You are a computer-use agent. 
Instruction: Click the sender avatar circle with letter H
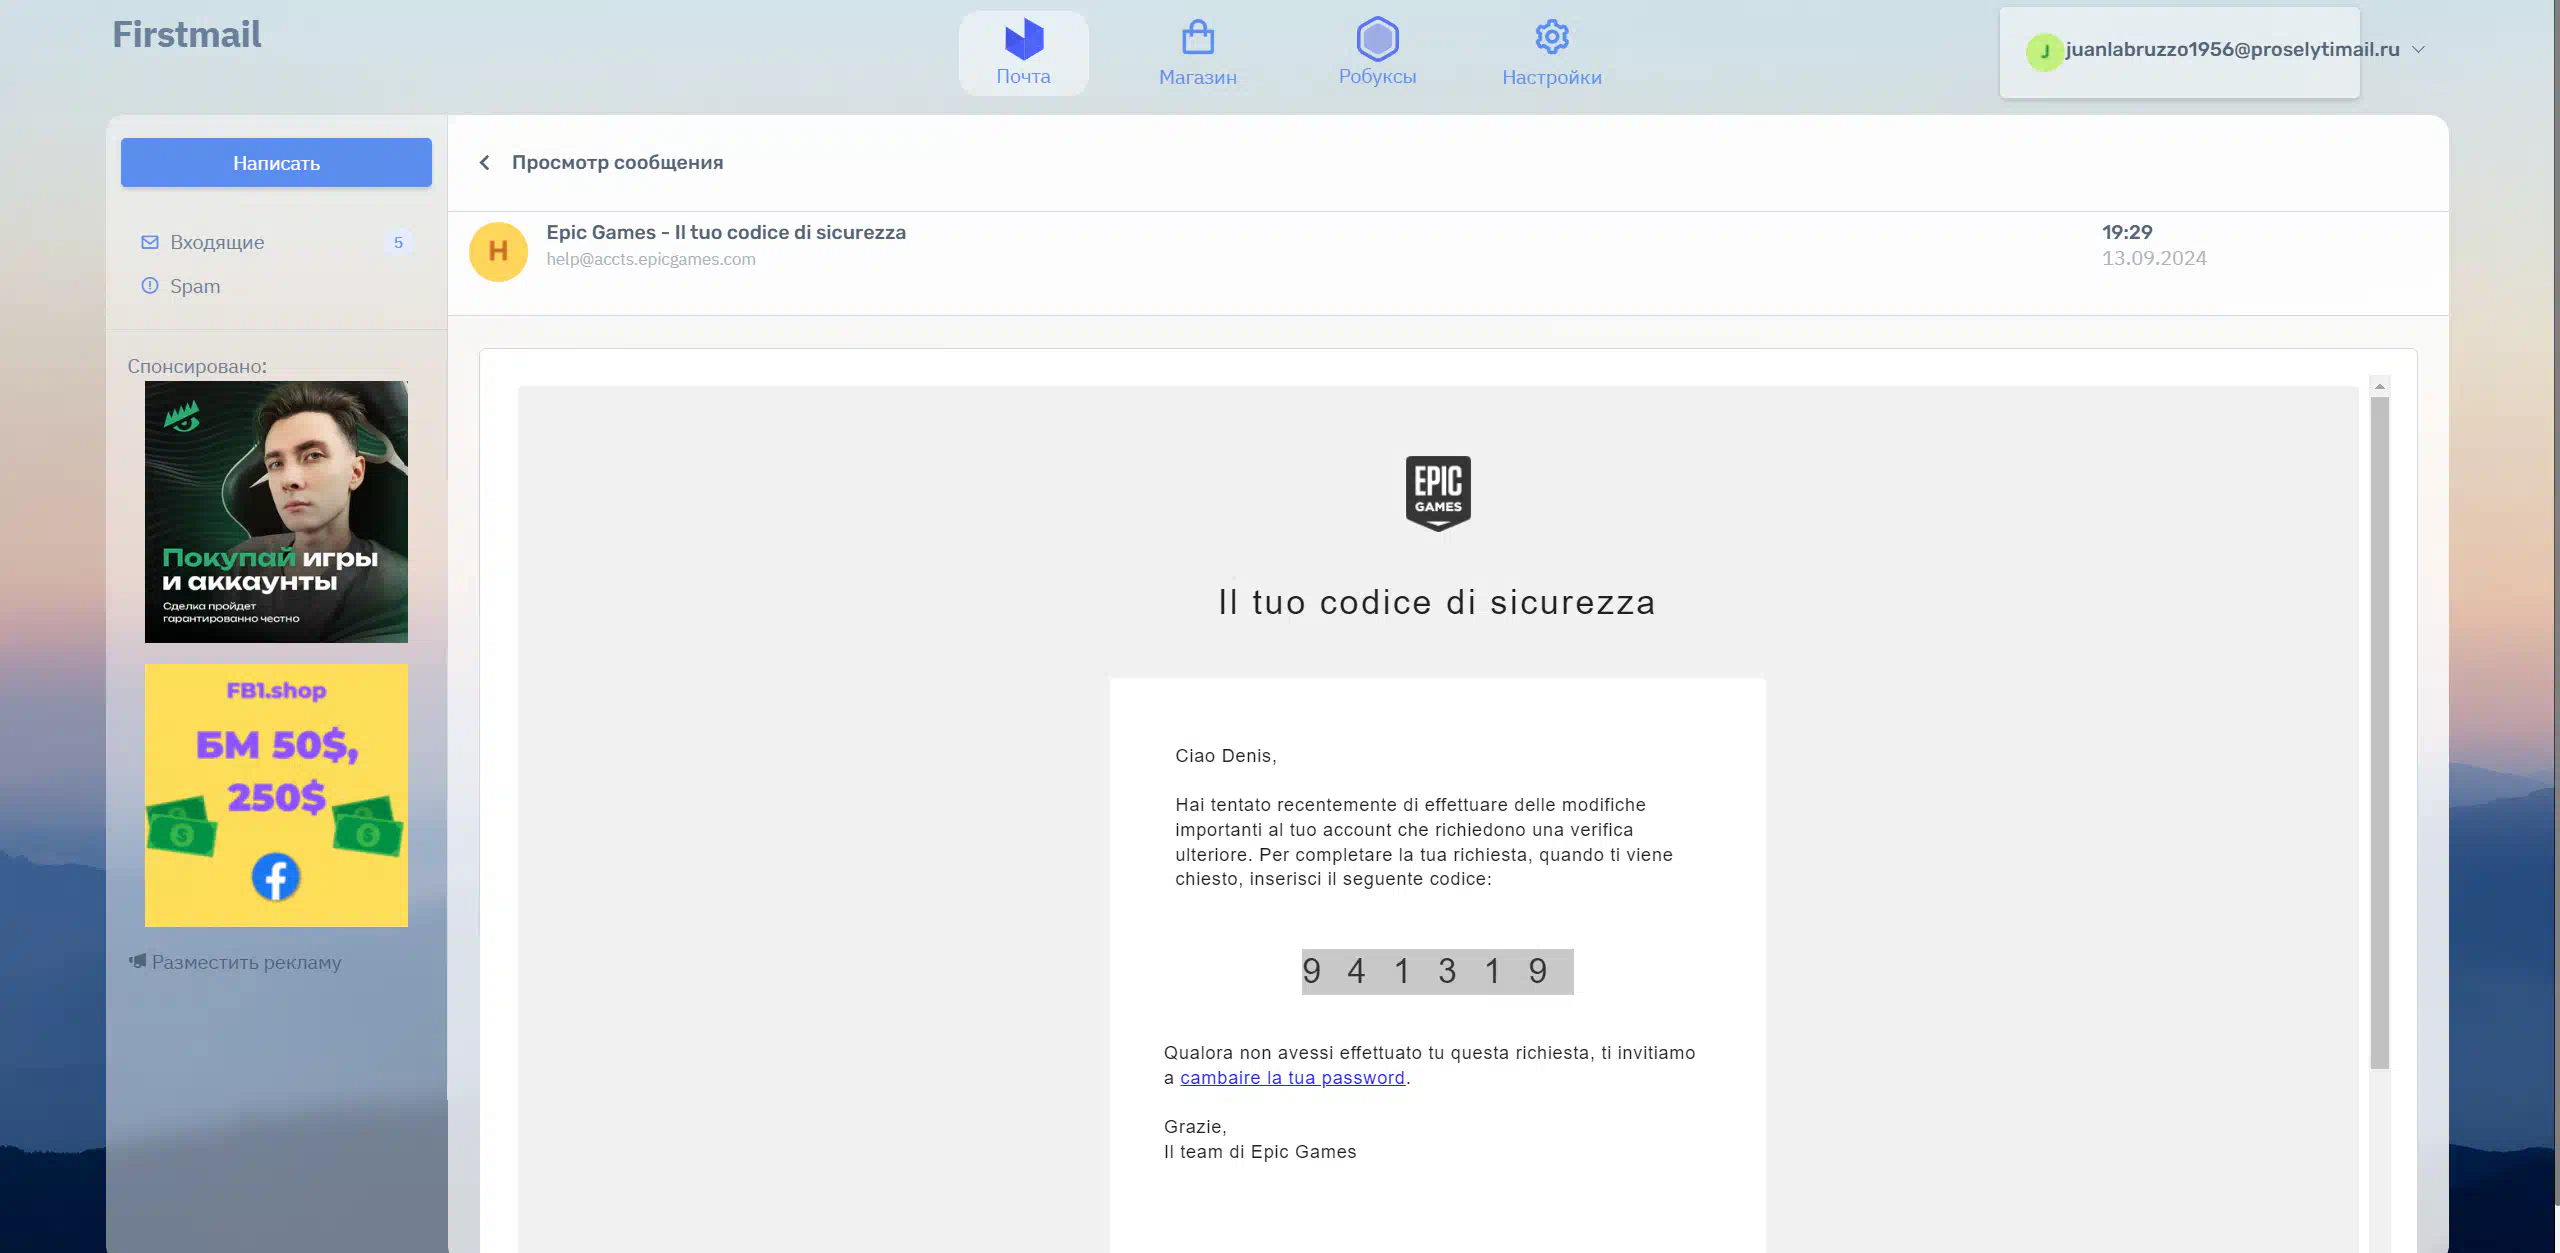pos(498,251)
